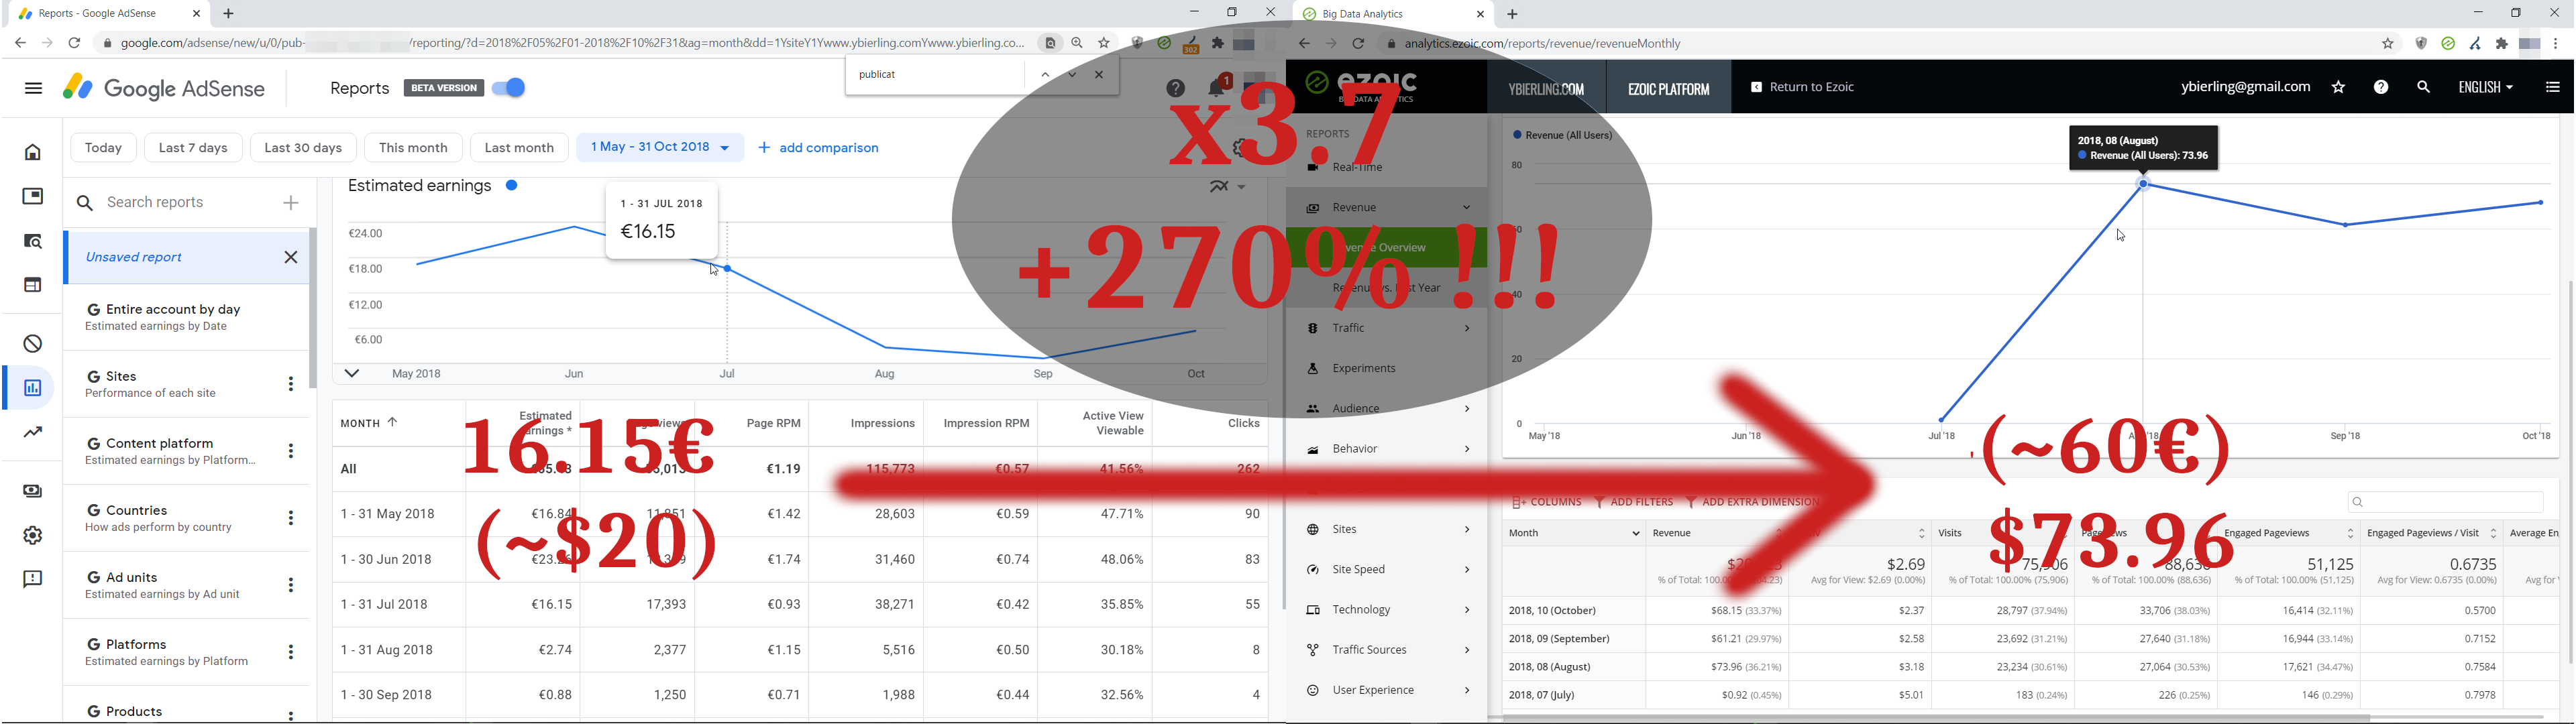Screen dimensions: 2576x724
Task: Click the Ezoic search magnifier icon
Action: pyautogui.click(x=2423, y=87)
